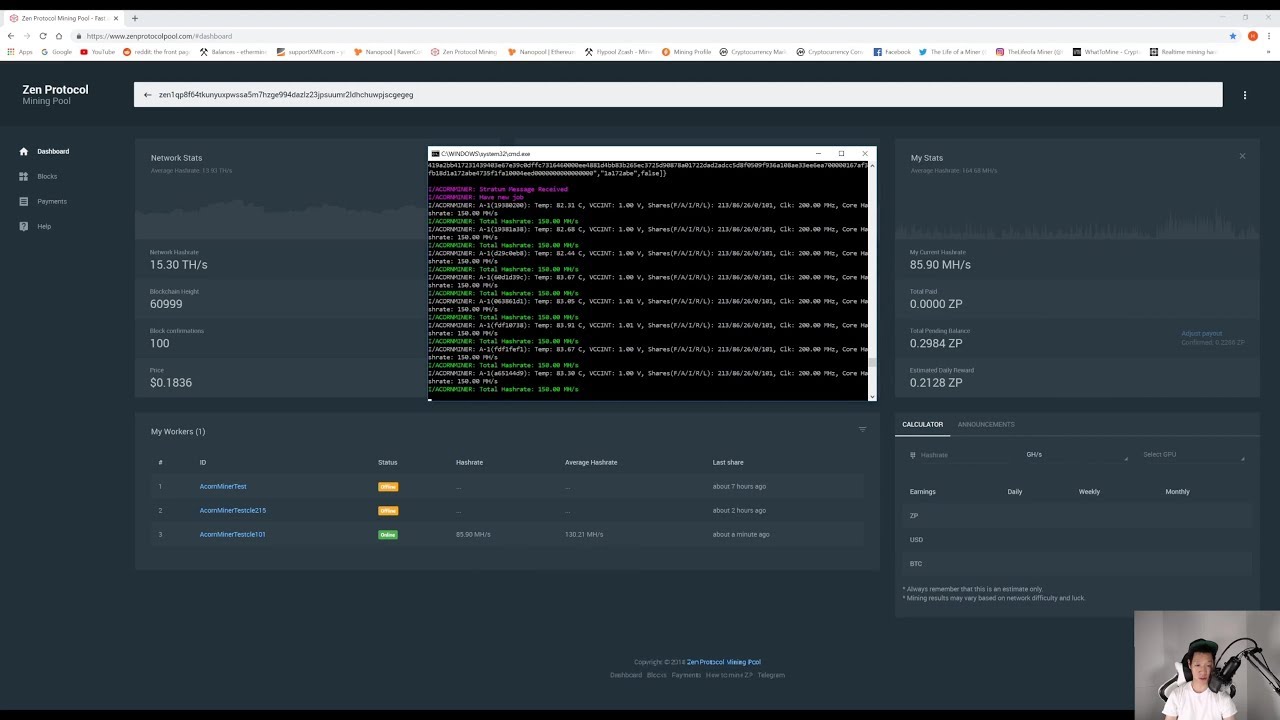
Task: Open worker AcornMinerTestcle101
Action: tap(232, 534)
